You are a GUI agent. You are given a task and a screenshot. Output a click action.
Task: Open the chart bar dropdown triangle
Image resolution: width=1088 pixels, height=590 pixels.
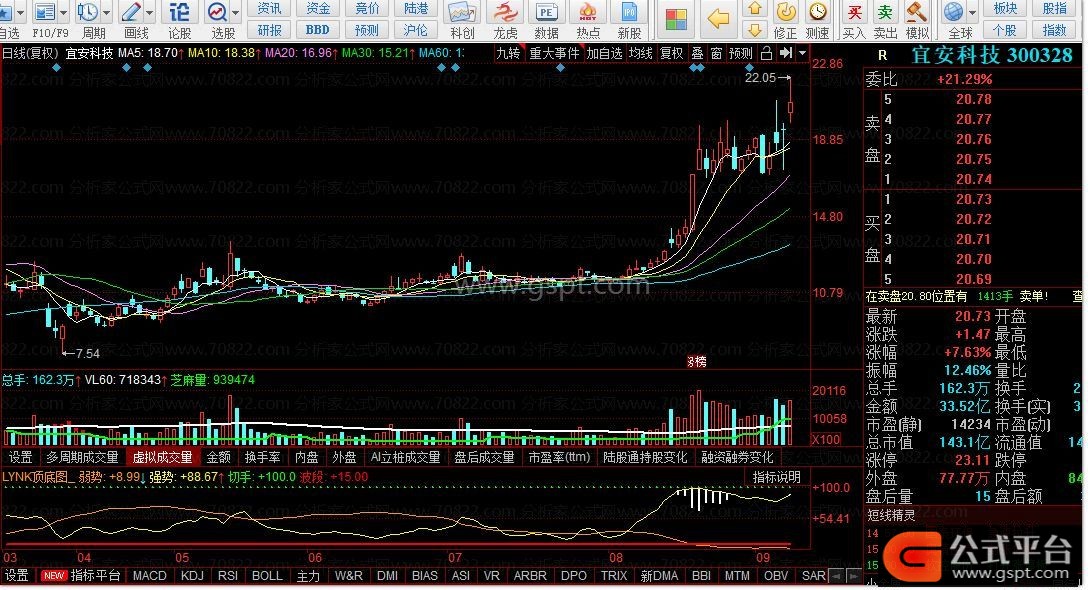[x=803, y=53]
